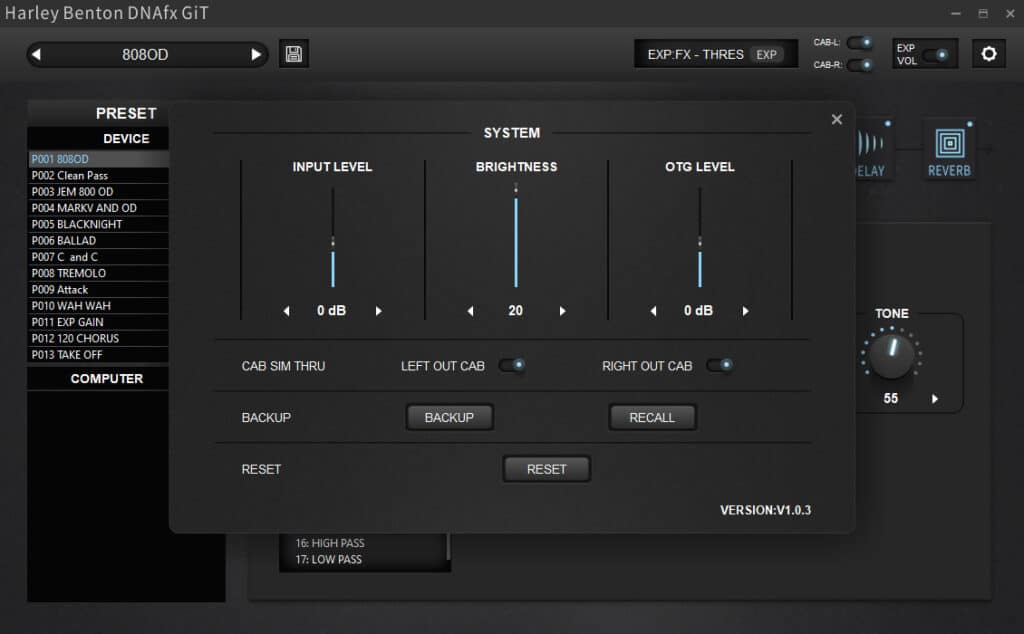Click the VERSION:V1.0.3 label
Image resolution: width=1024 pixels, height=634 pixels.
765,510
